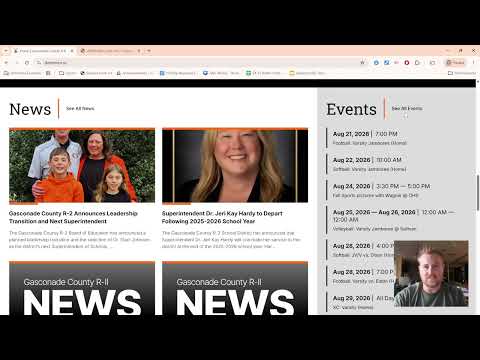480x360 pixels.
Task: Close the second browser tab
Action: [x=139, y=51]
